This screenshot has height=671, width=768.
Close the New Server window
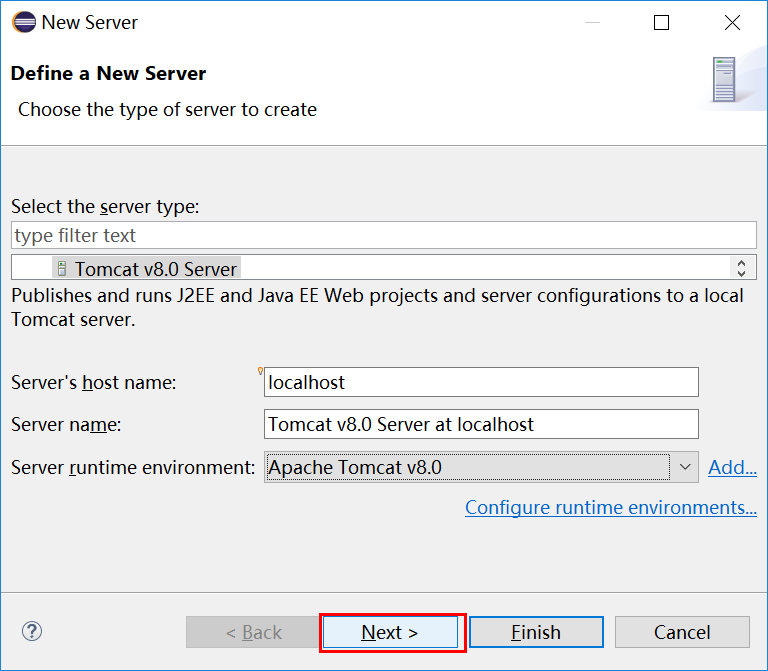click(732, 23)
